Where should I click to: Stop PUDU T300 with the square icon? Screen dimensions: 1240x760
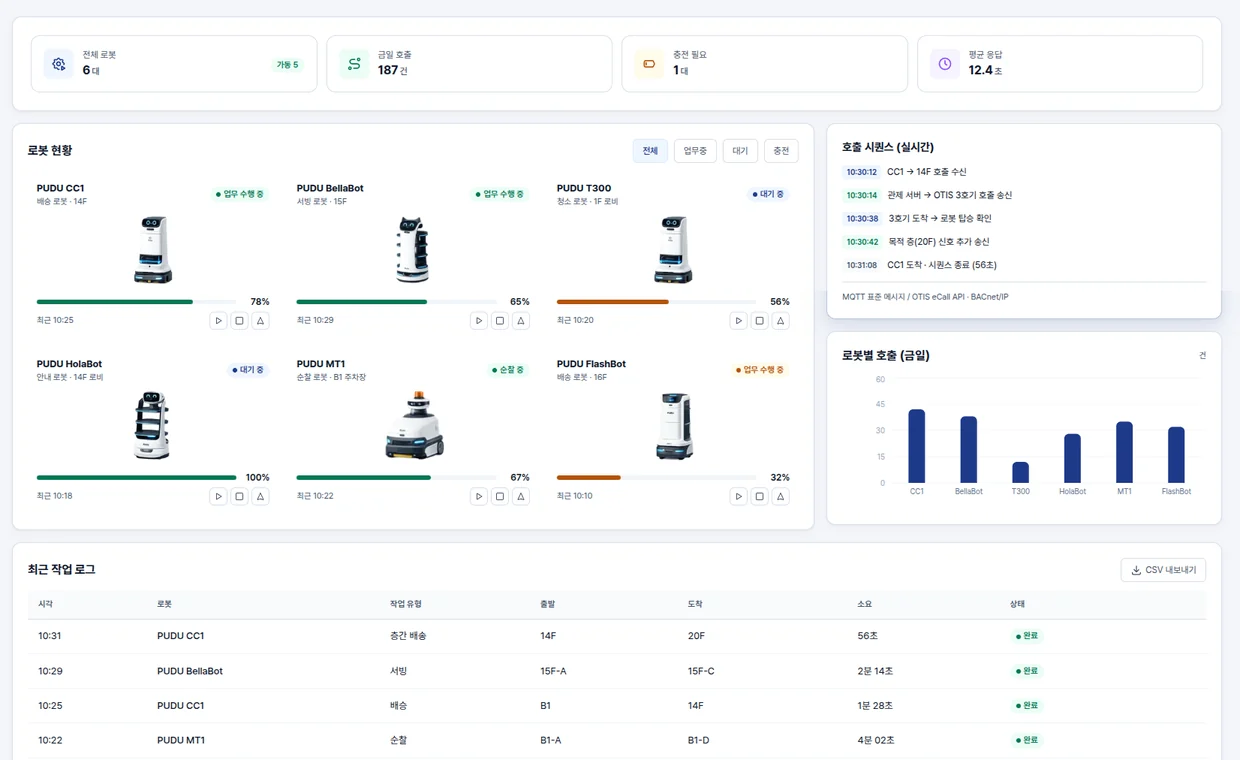[x=759, y=321]
